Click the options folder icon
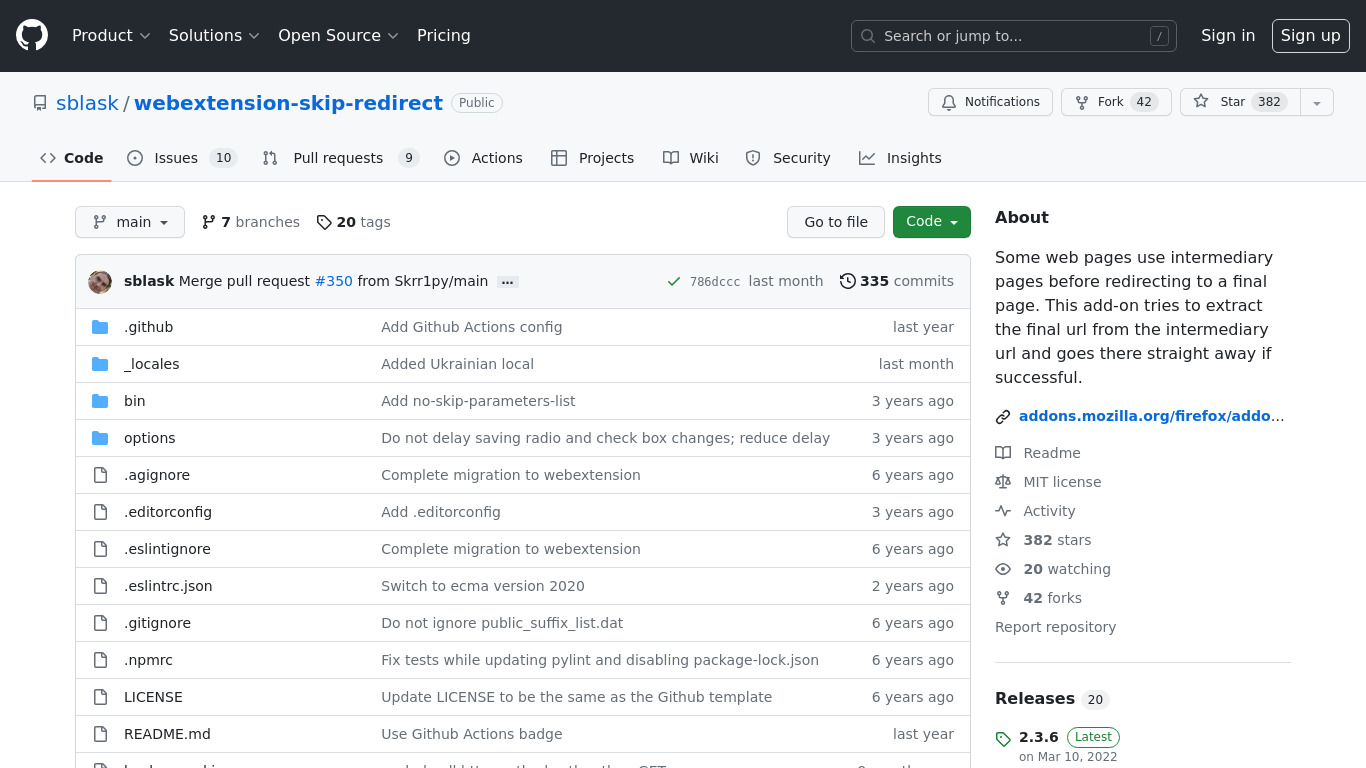1366x768 pixels. 100,438
